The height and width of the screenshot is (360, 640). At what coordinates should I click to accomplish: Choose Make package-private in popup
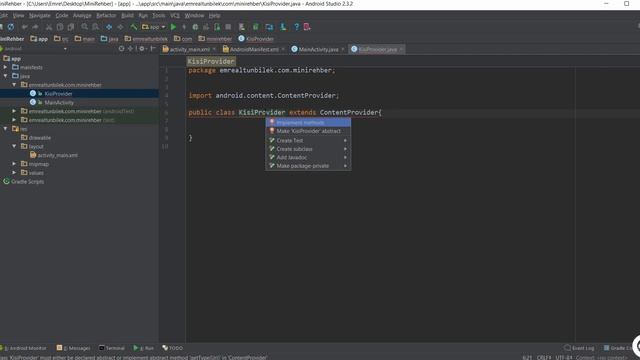(308, 166)
